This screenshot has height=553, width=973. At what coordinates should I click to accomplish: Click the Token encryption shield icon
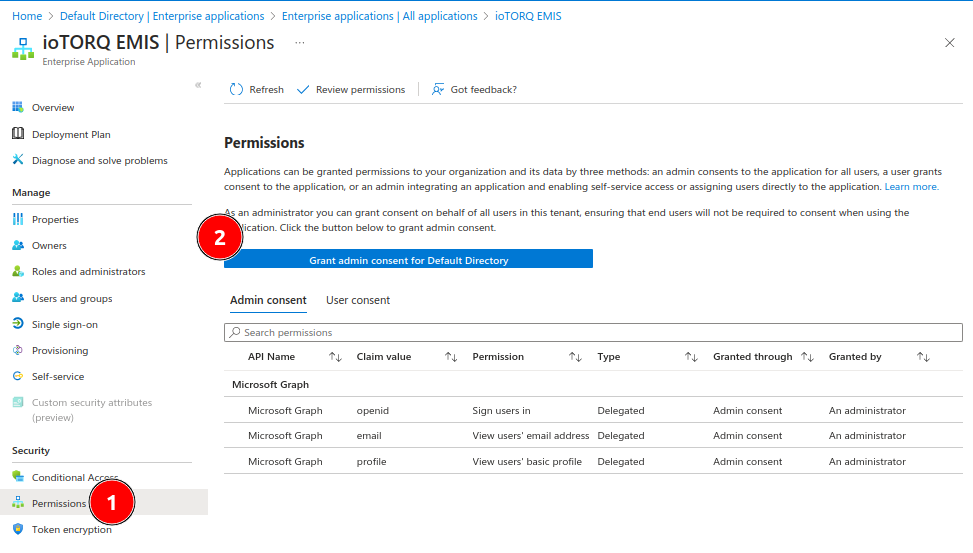pyautogui.click(x=18, y=529)
